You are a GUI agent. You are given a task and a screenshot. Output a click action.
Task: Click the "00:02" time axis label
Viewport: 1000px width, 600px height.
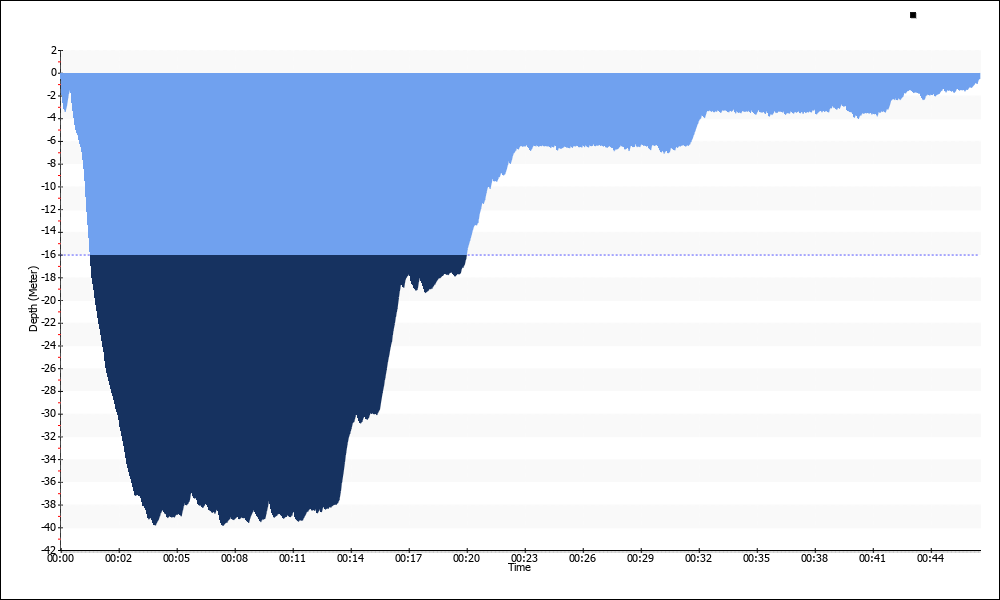click(x=118, y=558)
